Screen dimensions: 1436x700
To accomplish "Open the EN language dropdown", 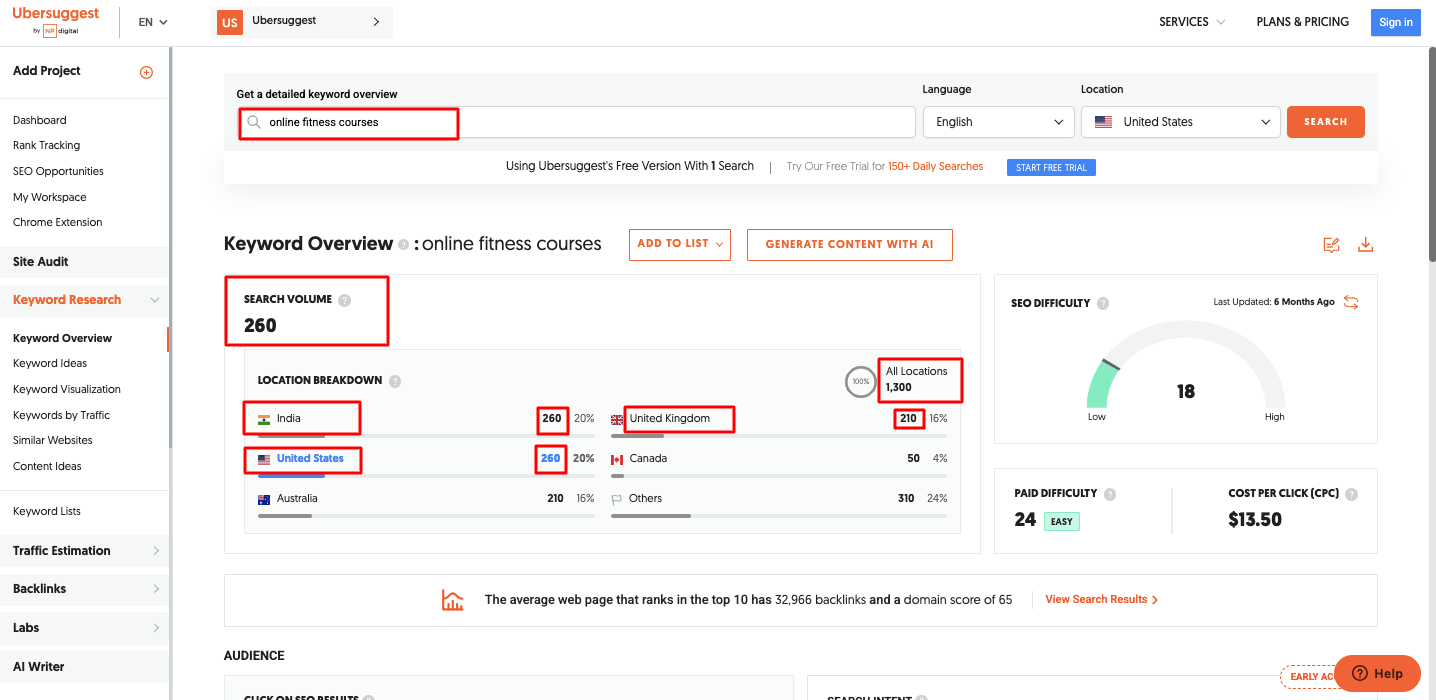I will click(153, 22).
